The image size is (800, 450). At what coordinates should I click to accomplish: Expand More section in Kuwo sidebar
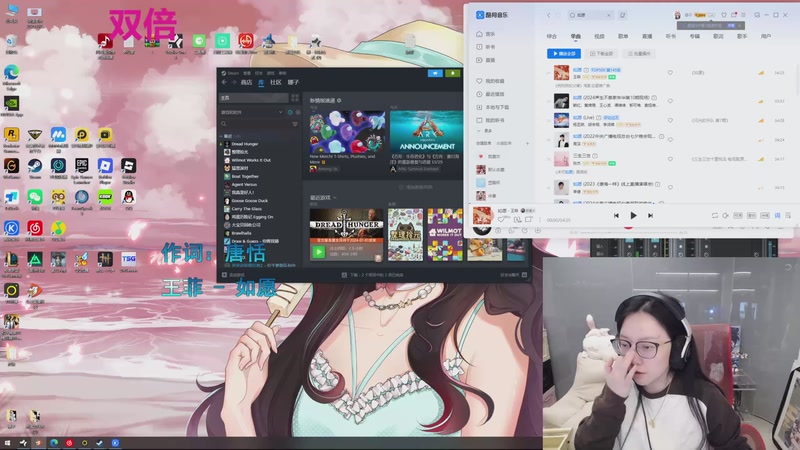[485, 131]
